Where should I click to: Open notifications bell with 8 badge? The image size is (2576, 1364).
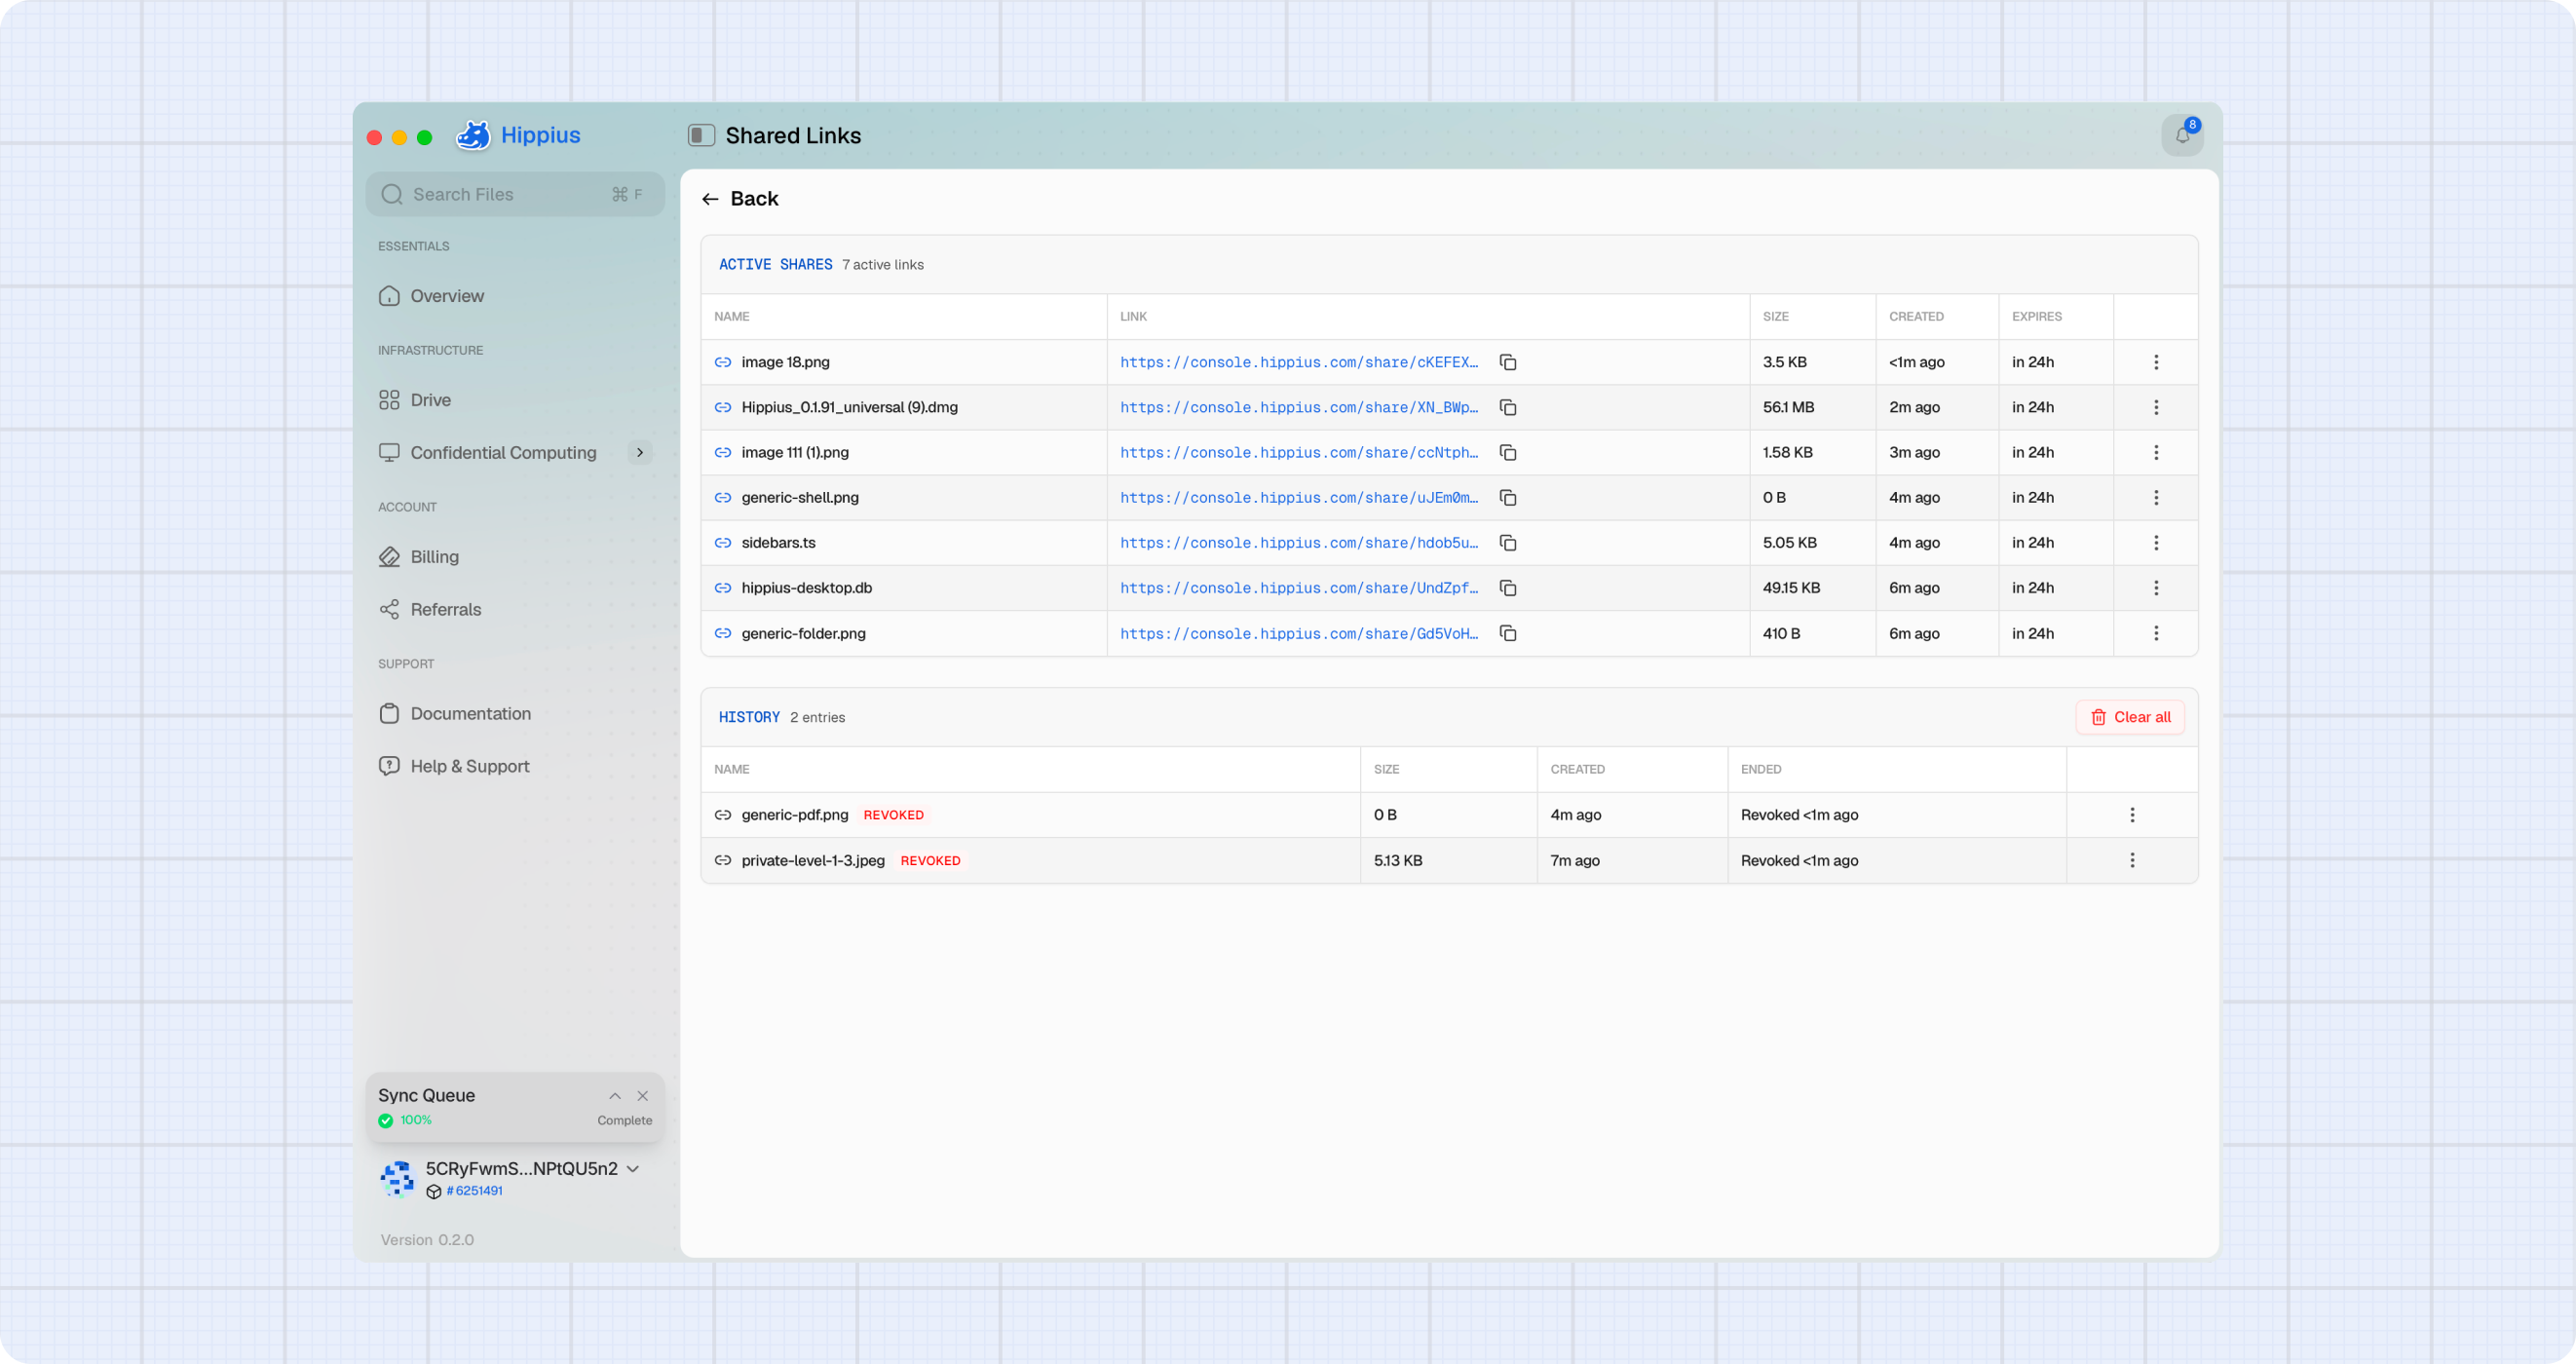tap(2182, 135)
